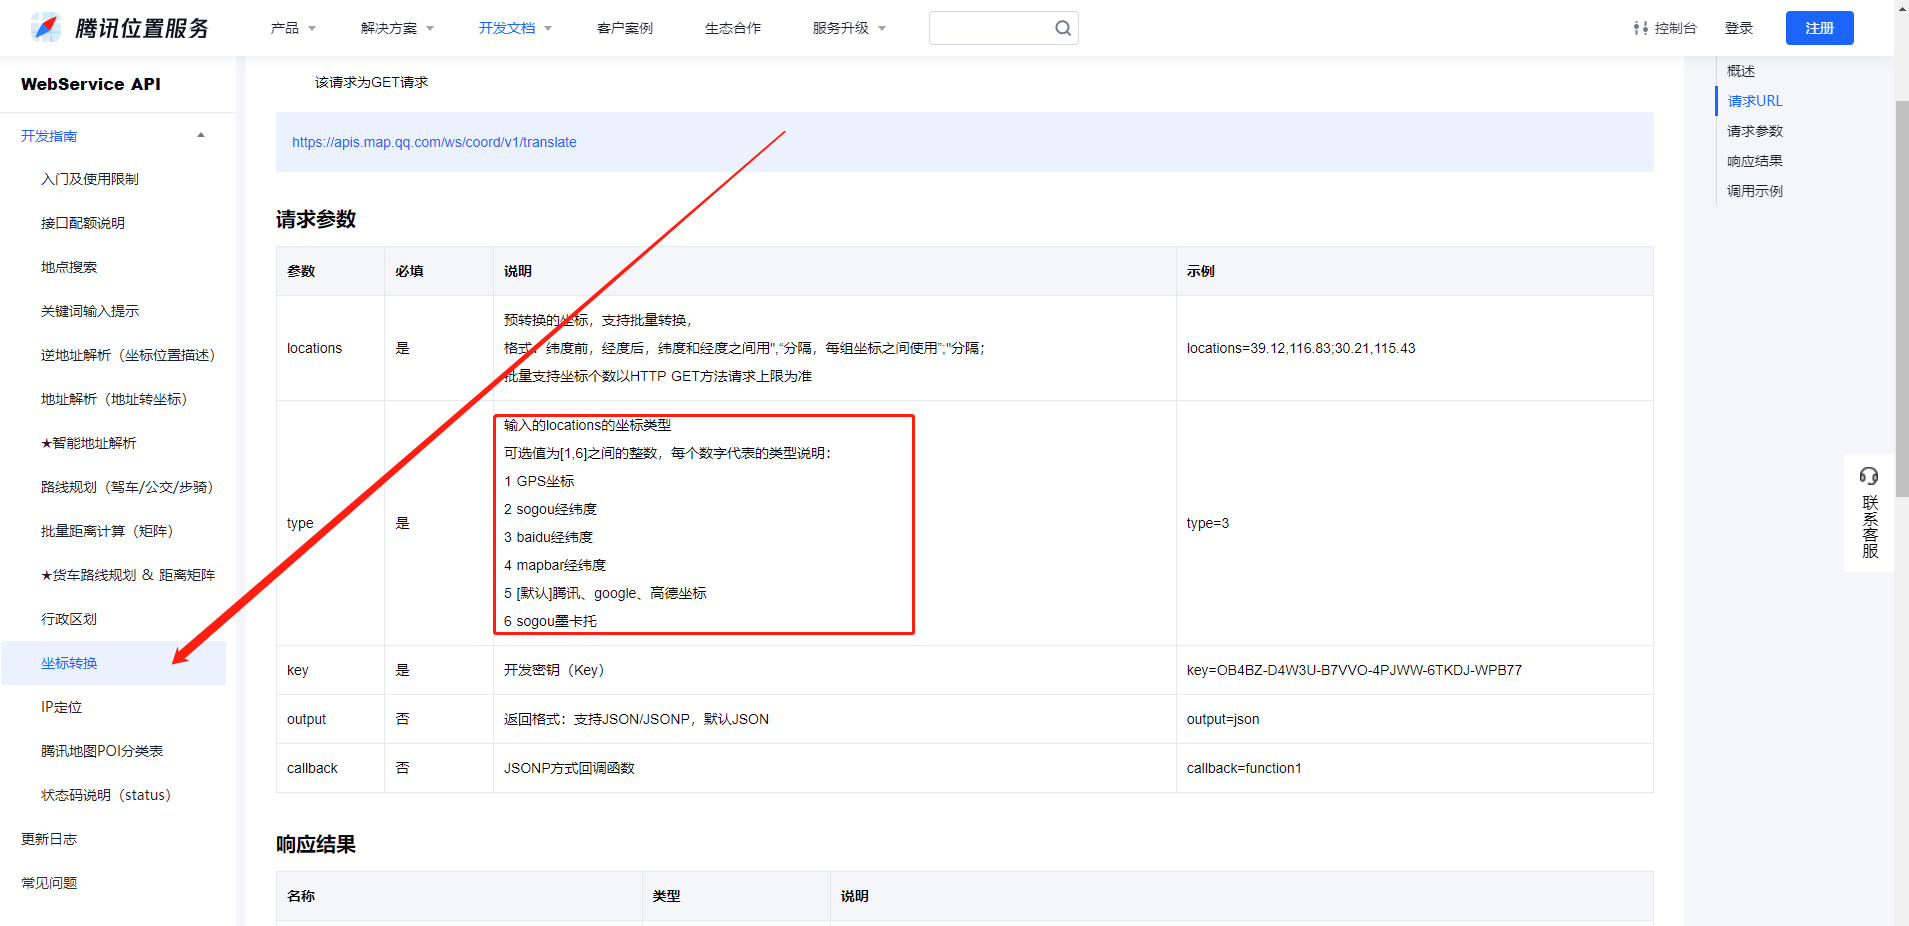1909x926 pixels.
Task: Open the 生态合作 menu item
Action: click(733, 28)
